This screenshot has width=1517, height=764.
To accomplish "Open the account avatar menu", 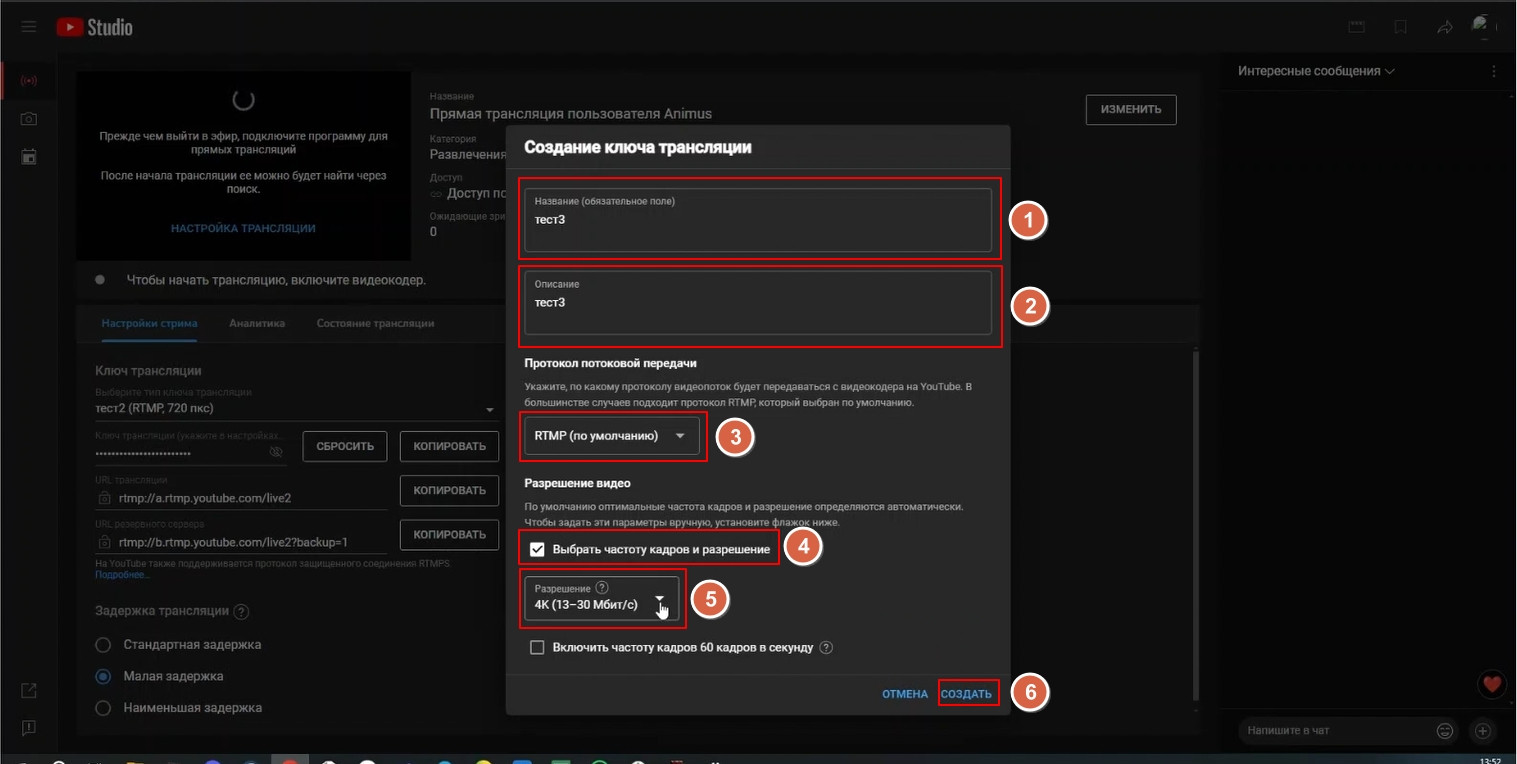I will 1482,26.
